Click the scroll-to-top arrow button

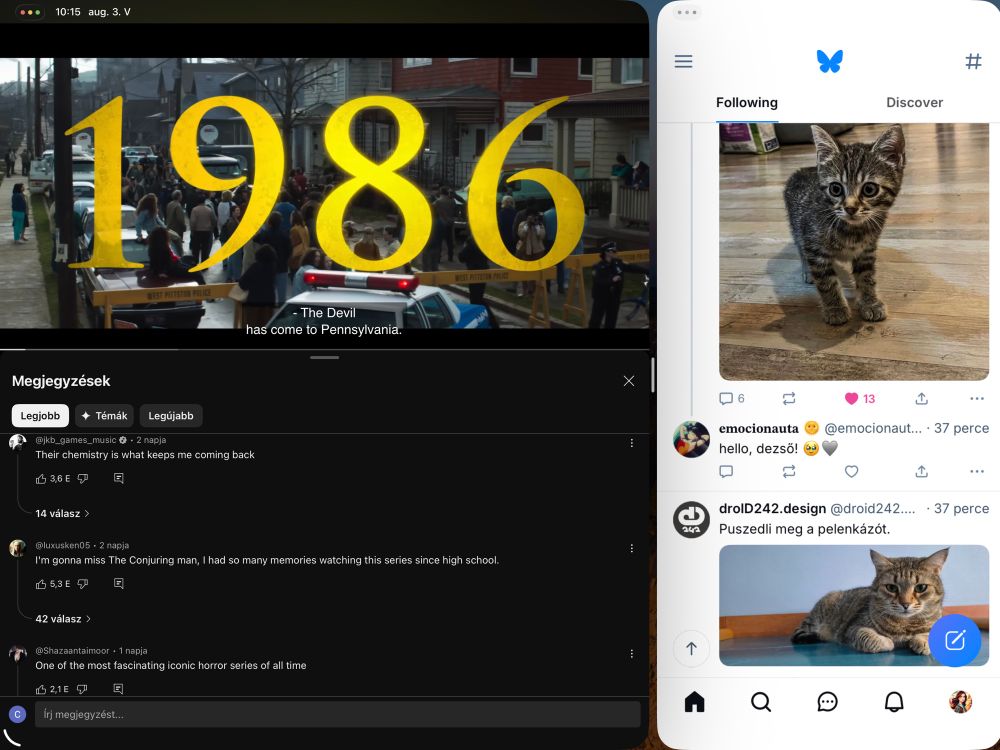[691, 649]
